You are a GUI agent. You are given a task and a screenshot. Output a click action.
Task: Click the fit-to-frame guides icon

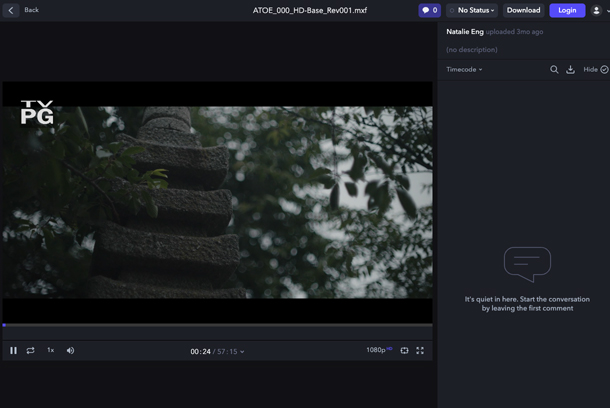[x=405, y=350]
